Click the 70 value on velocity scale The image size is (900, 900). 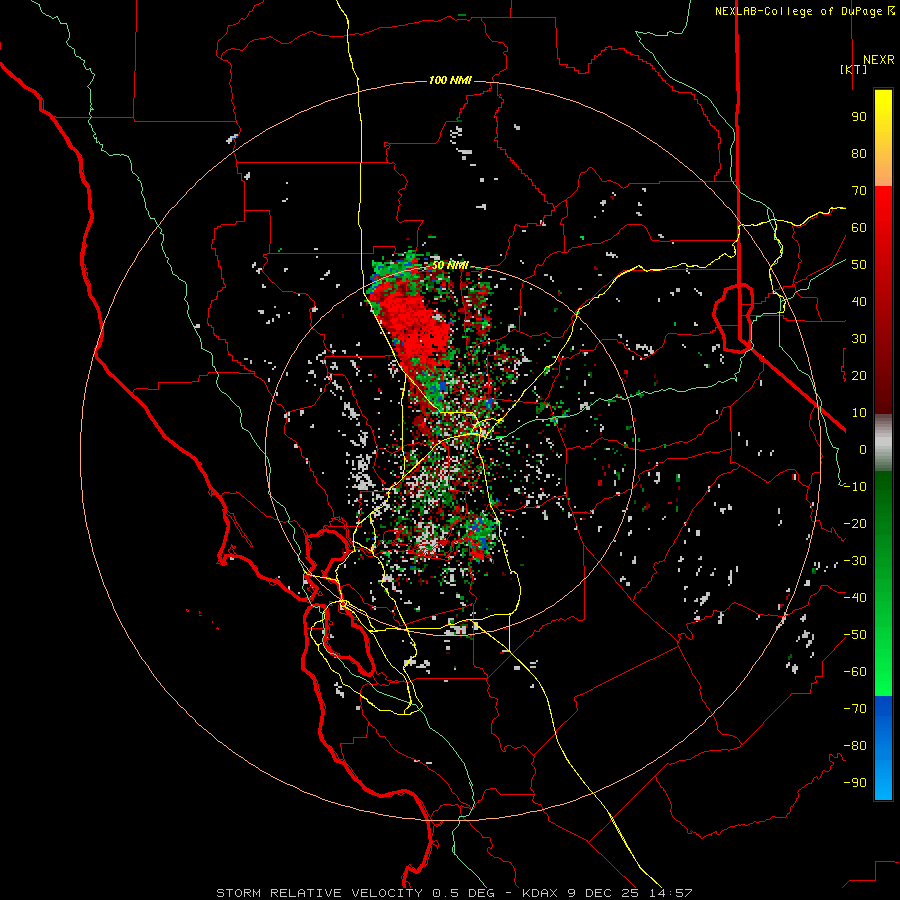coord(859,191)
